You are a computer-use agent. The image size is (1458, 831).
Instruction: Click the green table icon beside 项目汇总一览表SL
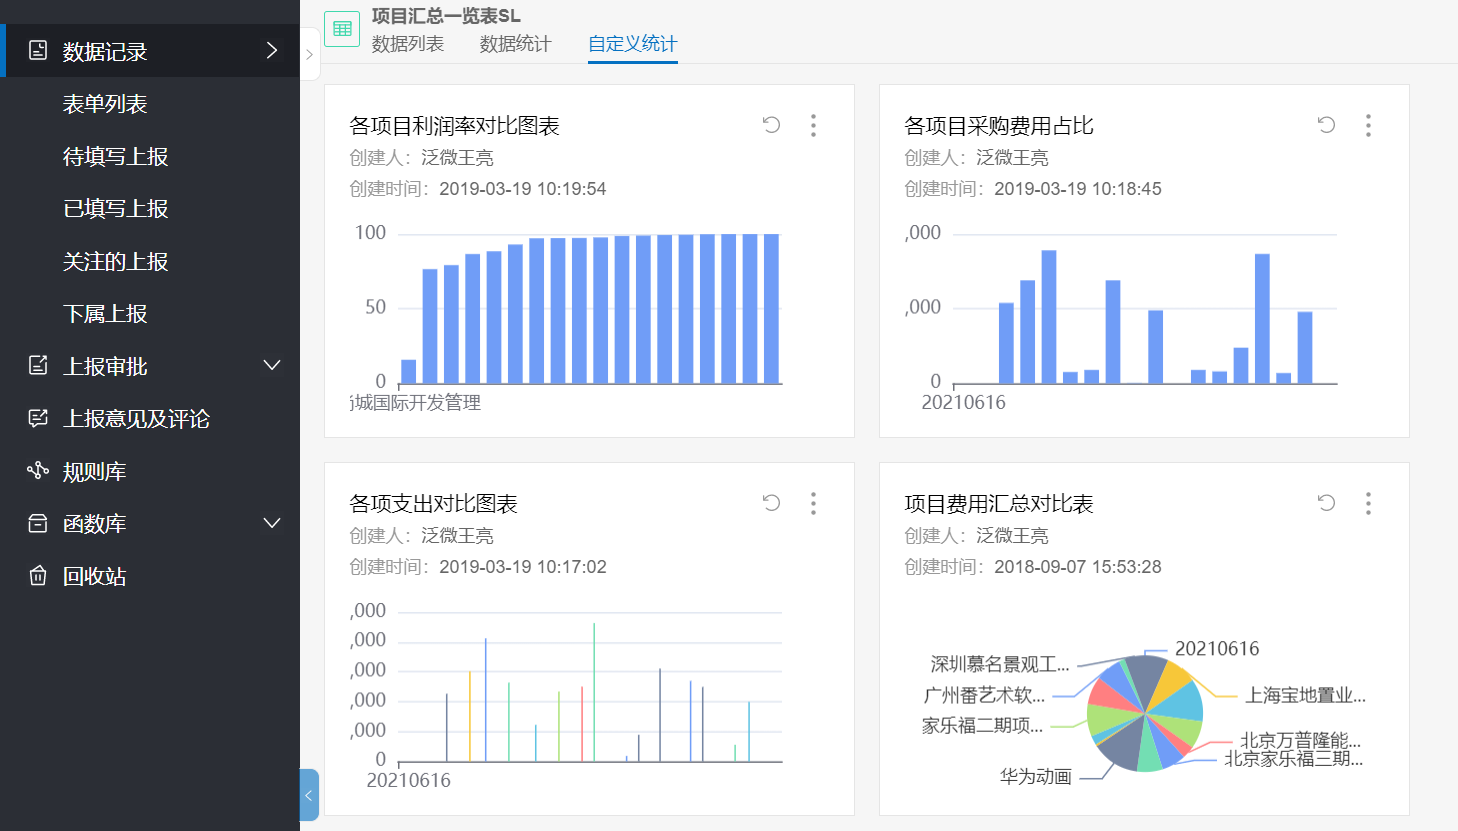click(342, 28)
